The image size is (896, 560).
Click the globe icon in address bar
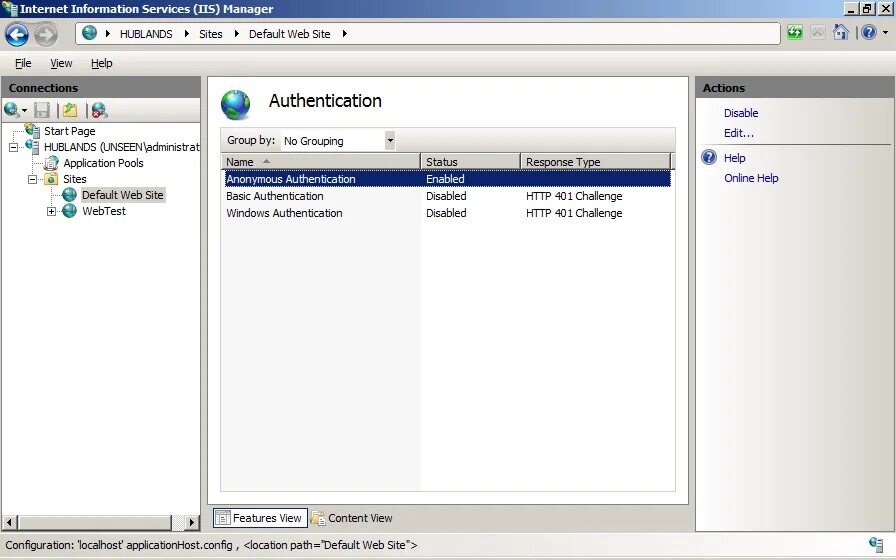pos(89,33)
